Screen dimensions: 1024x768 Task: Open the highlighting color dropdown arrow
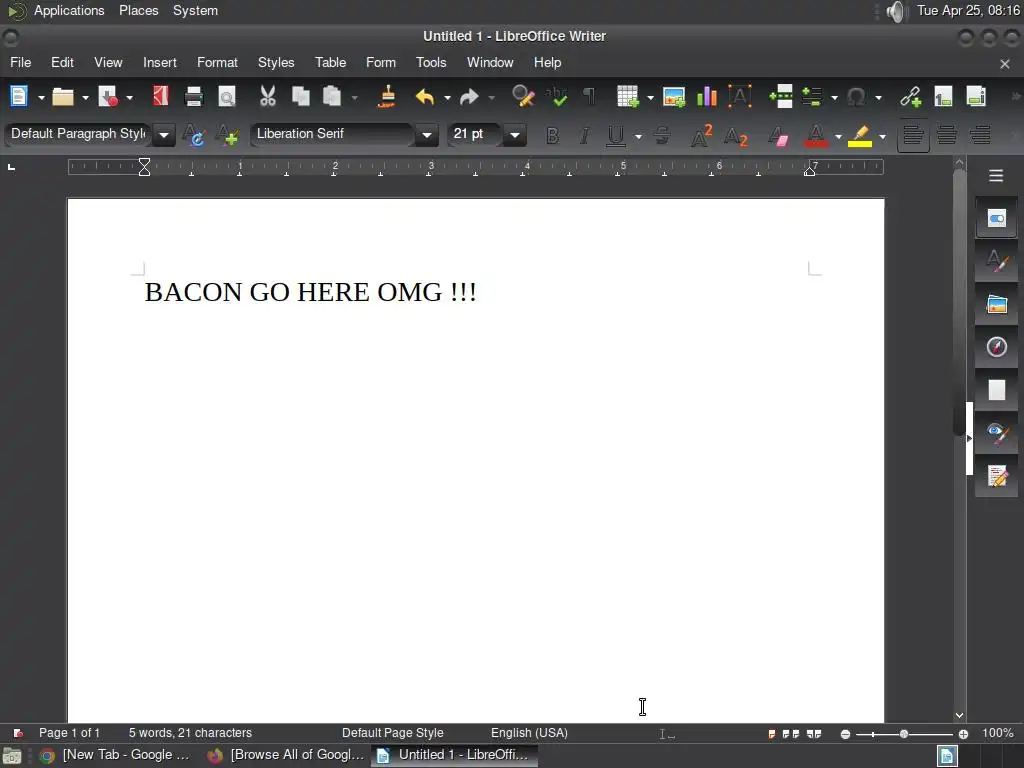882,136
